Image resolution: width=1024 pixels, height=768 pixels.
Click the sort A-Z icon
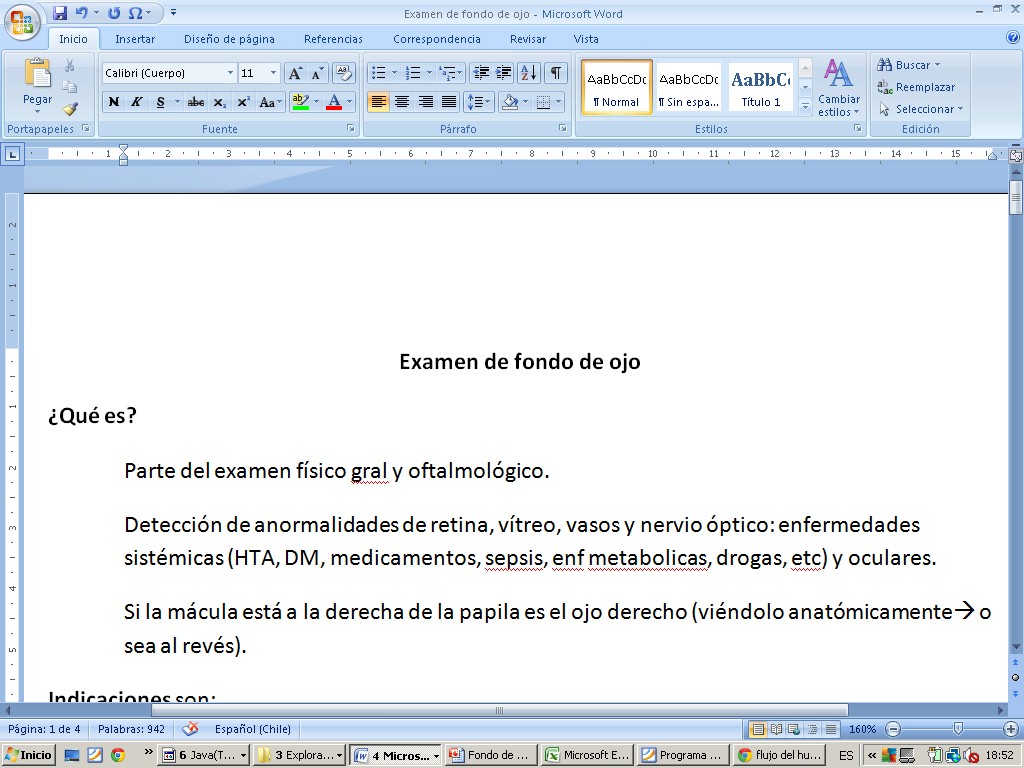coord(529,73)
